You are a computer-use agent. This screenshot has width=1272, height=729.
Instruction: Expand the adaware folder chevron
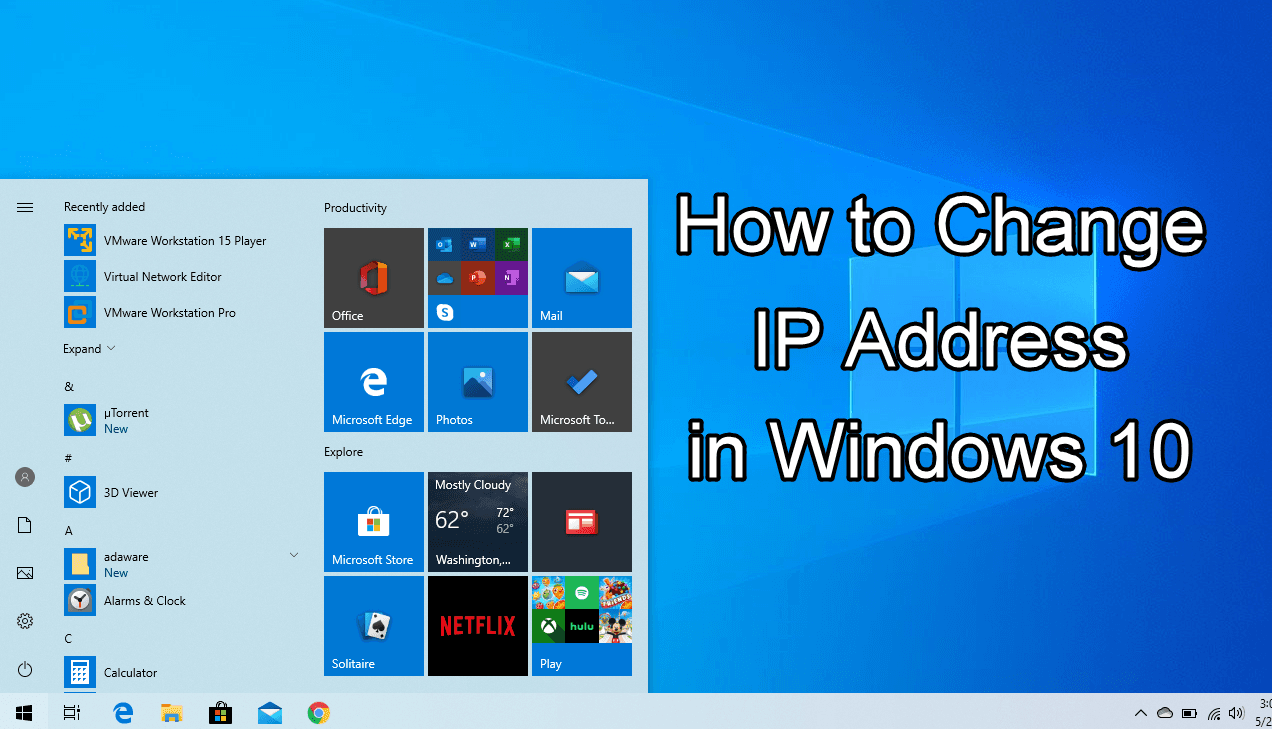(x=294, y=555)
